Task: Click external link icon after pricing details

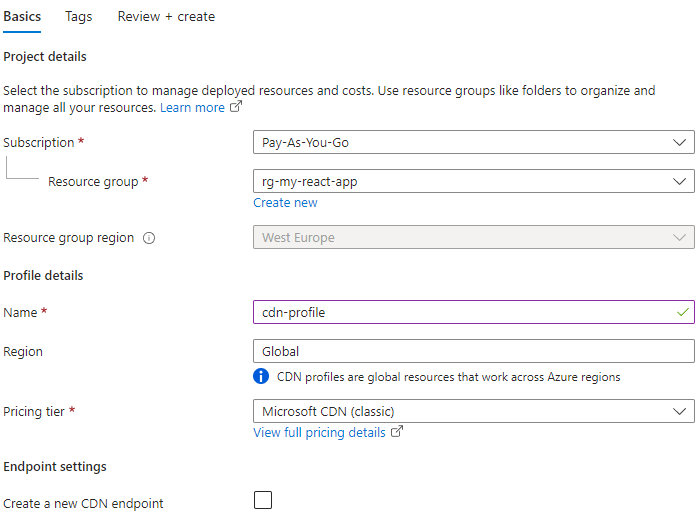Action: [x=397, y=431]
